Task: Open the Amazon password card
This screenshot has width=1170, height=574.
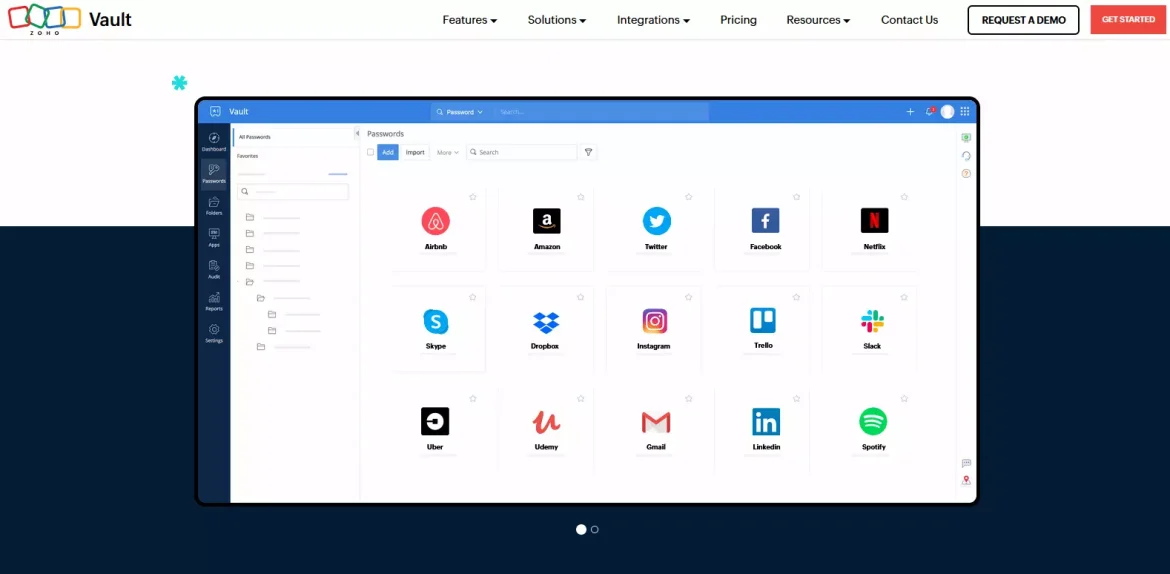Action: point(546,229)
